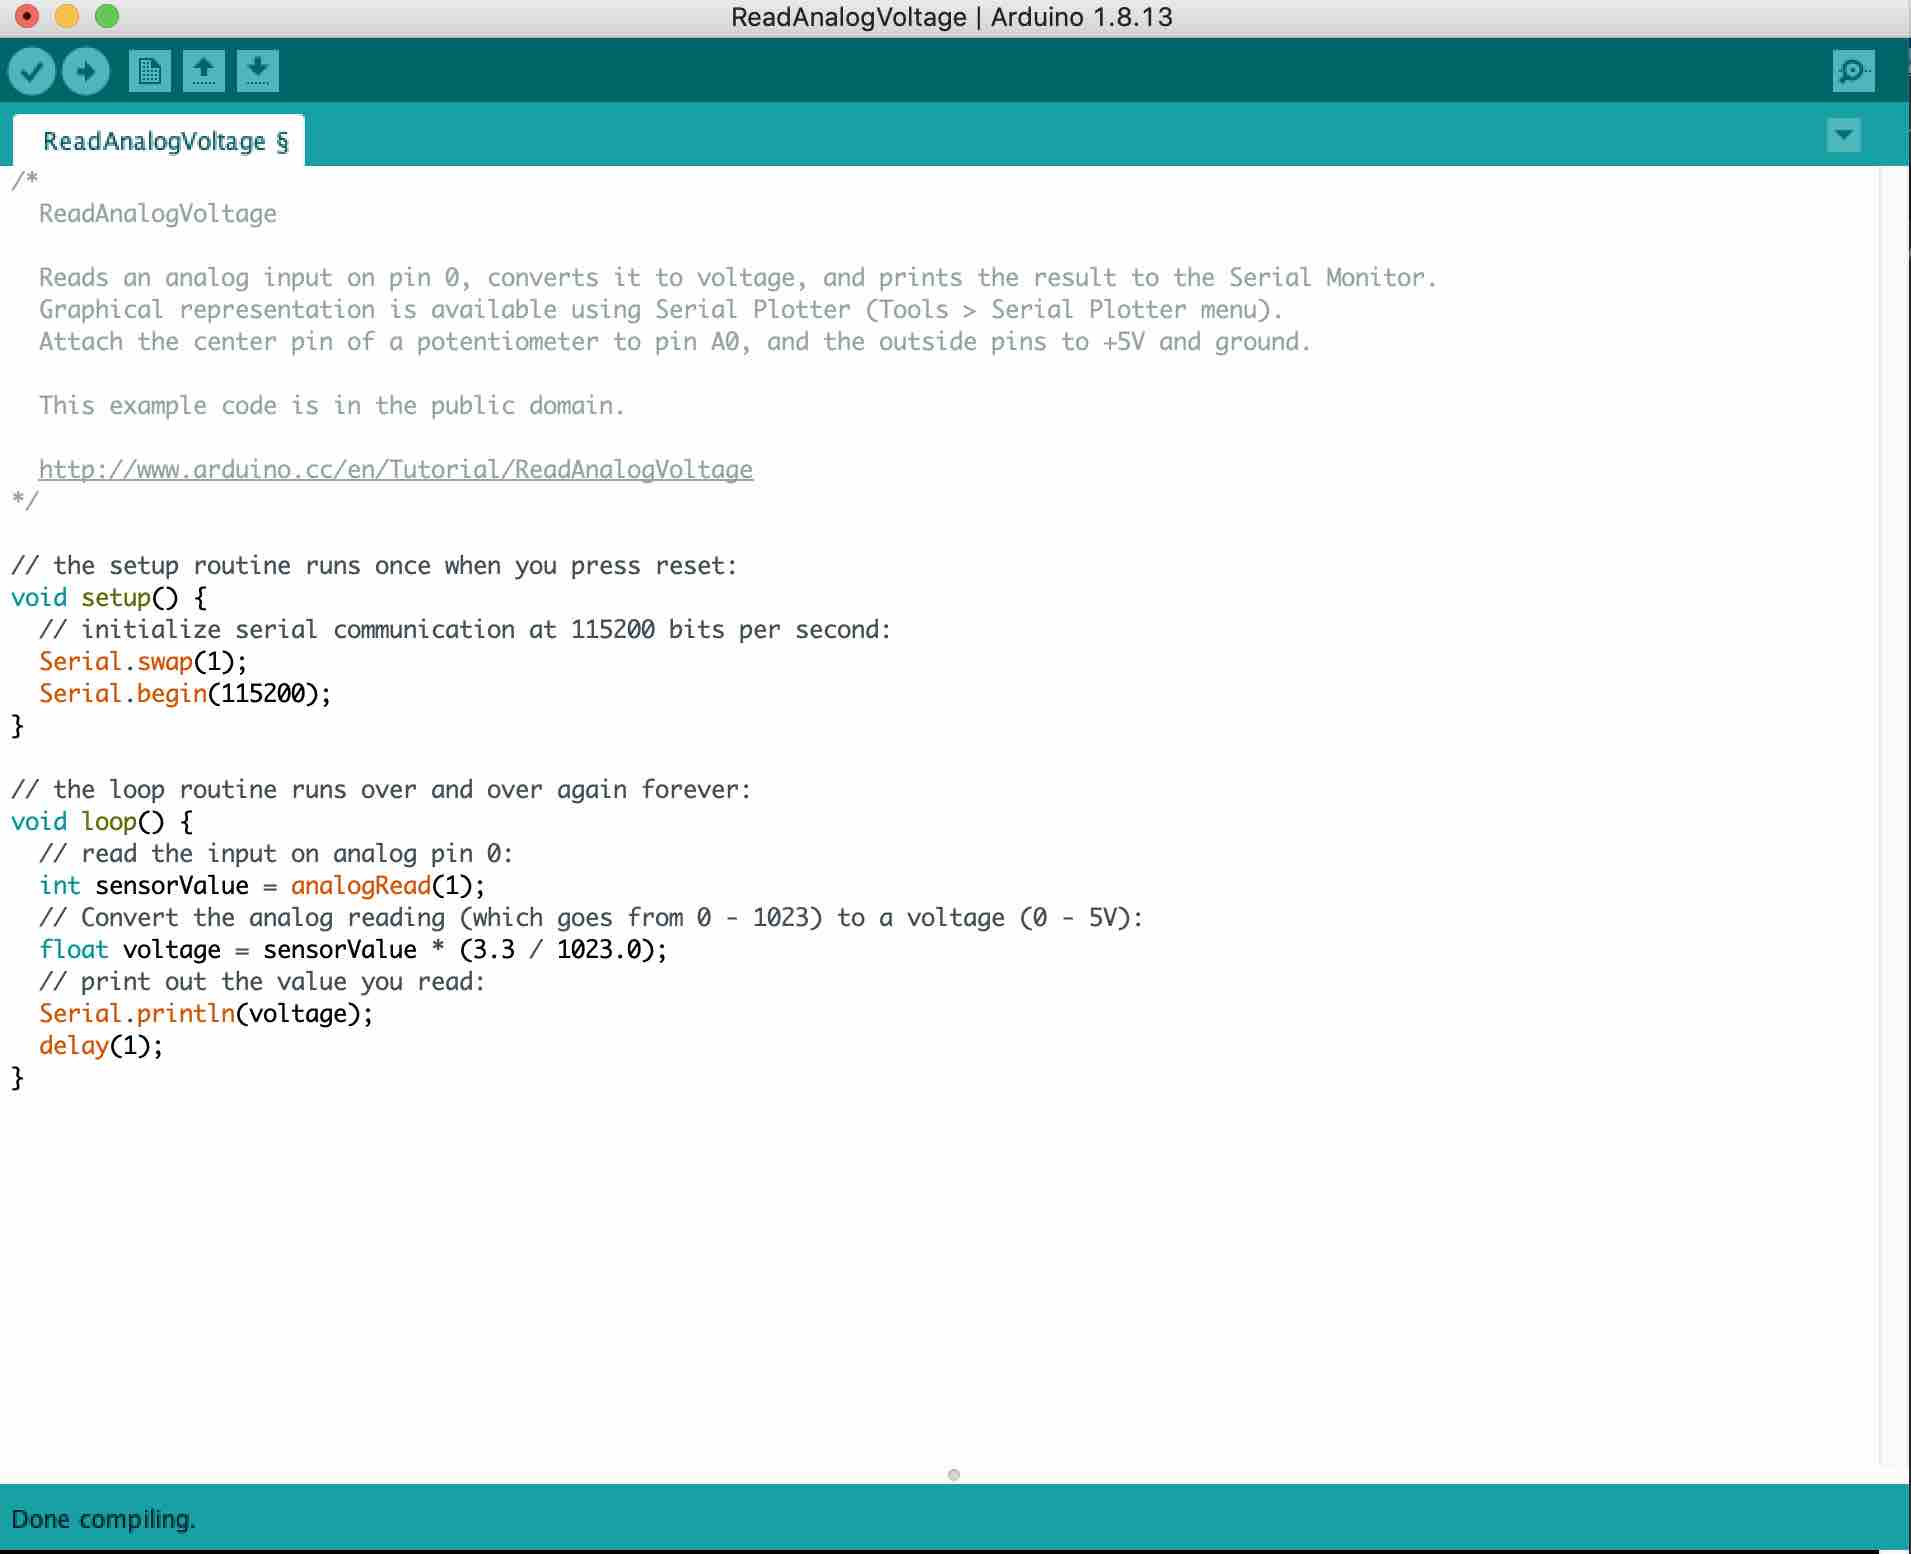This screenshot has height=1554, width=1911.
Task: Click the Done compiling status message
Action: tap(104, 1519)
